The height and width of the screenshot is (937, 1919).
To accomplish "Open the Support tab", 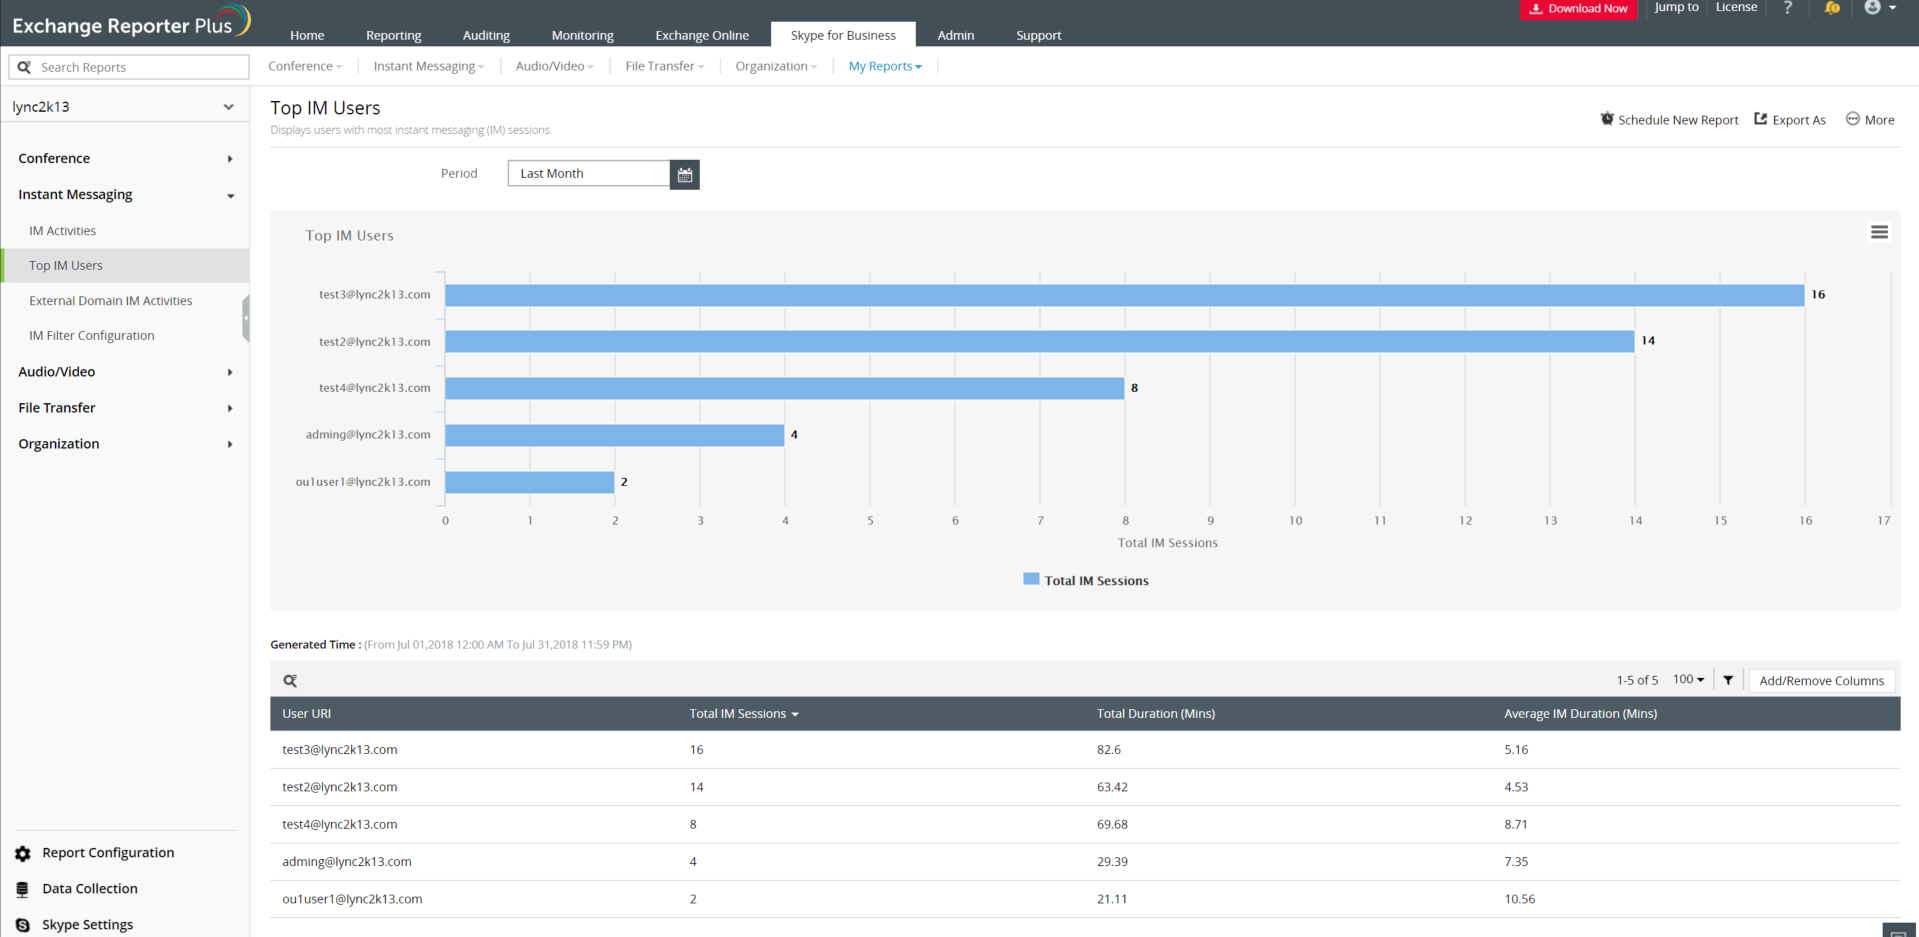I will (x=1039, y=35).
